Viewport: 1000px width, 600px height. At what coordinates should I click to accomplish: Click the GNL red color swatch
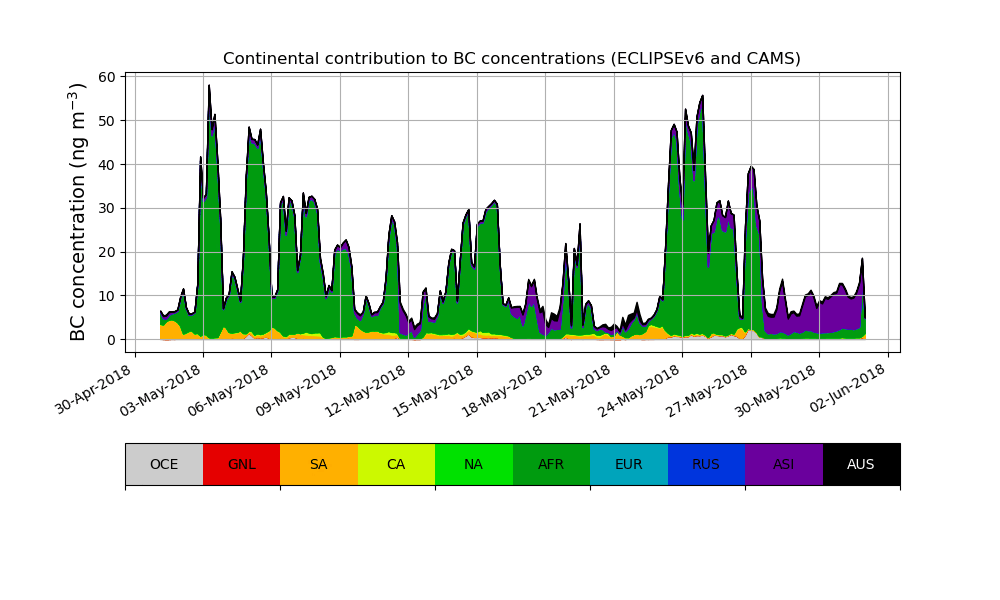242,464
